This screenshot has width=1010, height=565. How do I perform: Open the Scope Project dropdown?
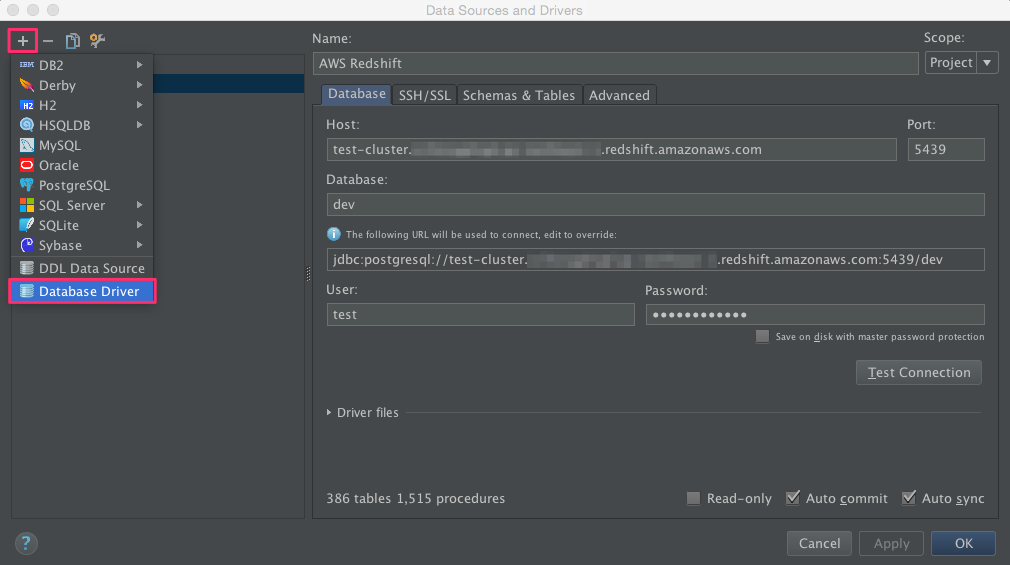pos(961,63)
